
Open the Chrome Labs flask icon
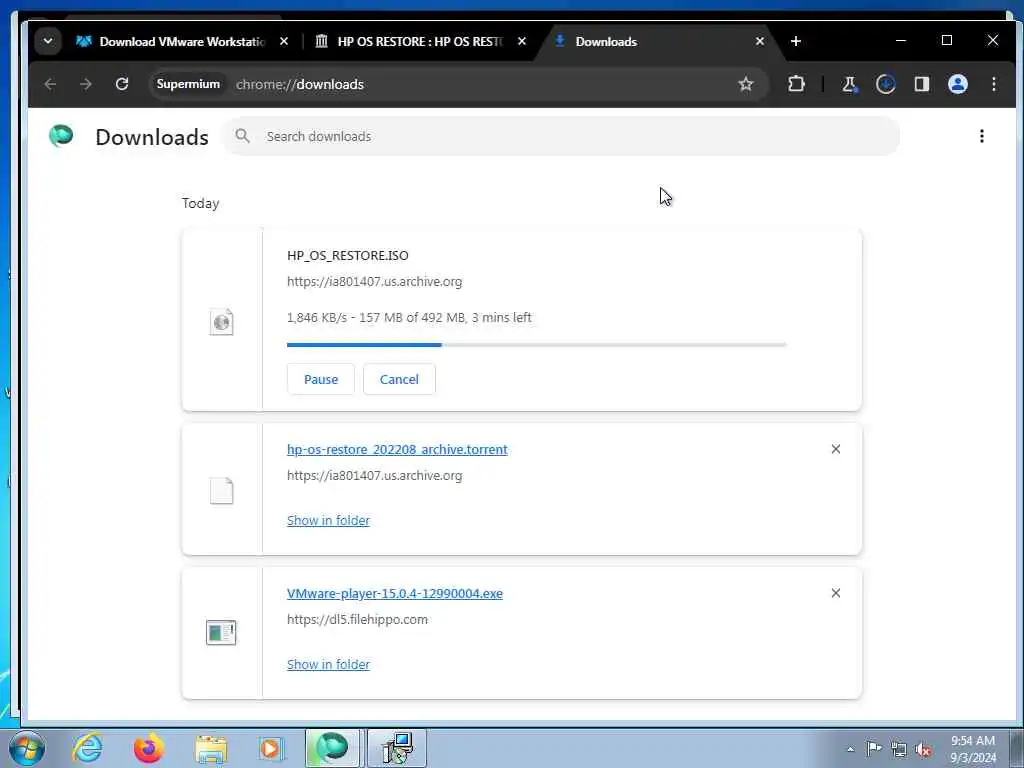pos(850,84)
